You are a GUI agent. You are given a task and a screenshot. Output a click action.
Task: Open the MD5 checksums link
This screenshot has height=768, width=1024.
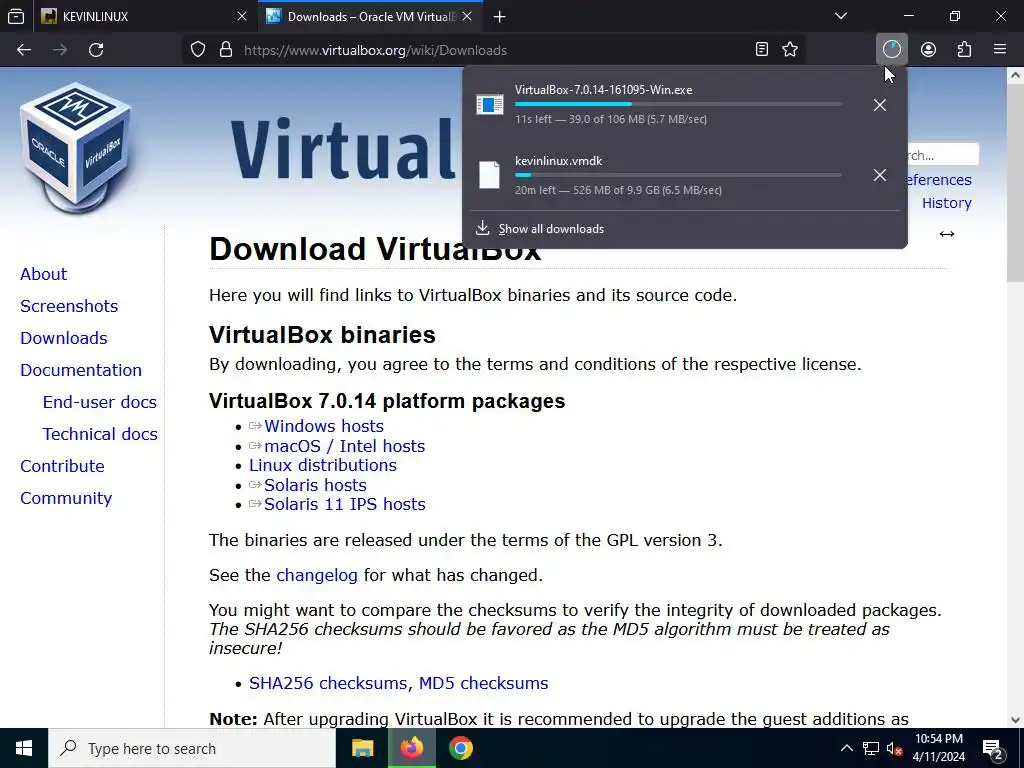[x=483, y=683]
